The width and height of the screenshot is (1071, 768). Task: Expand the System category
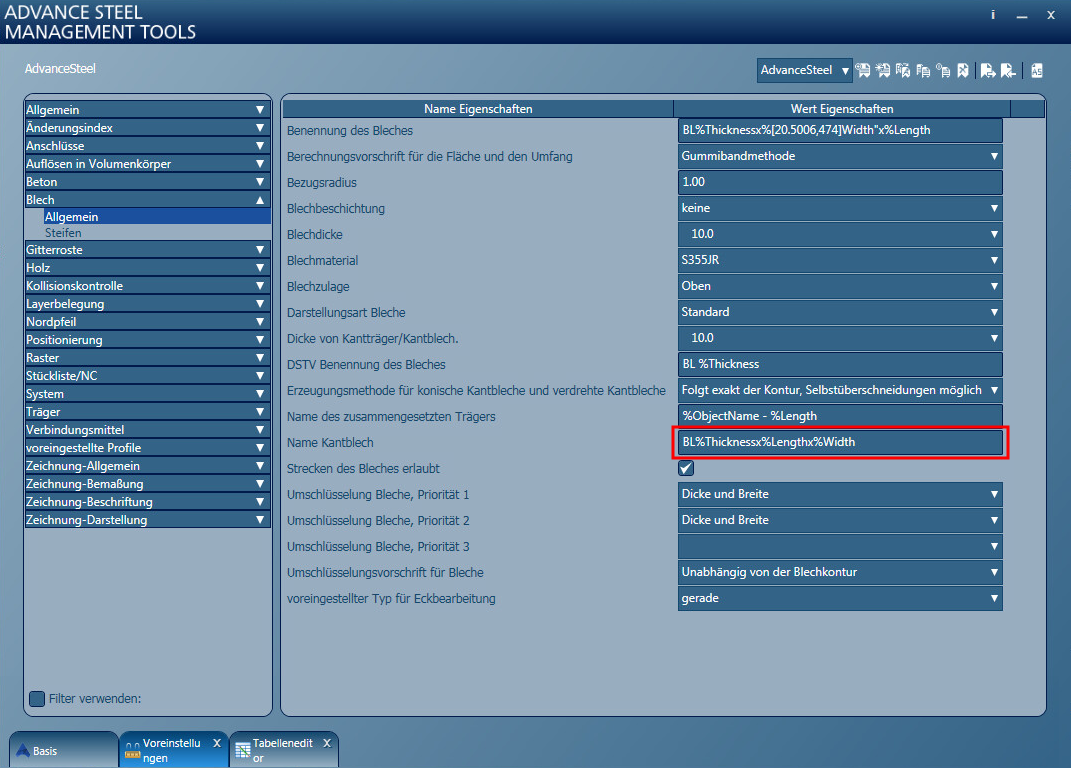click(148, 394)
